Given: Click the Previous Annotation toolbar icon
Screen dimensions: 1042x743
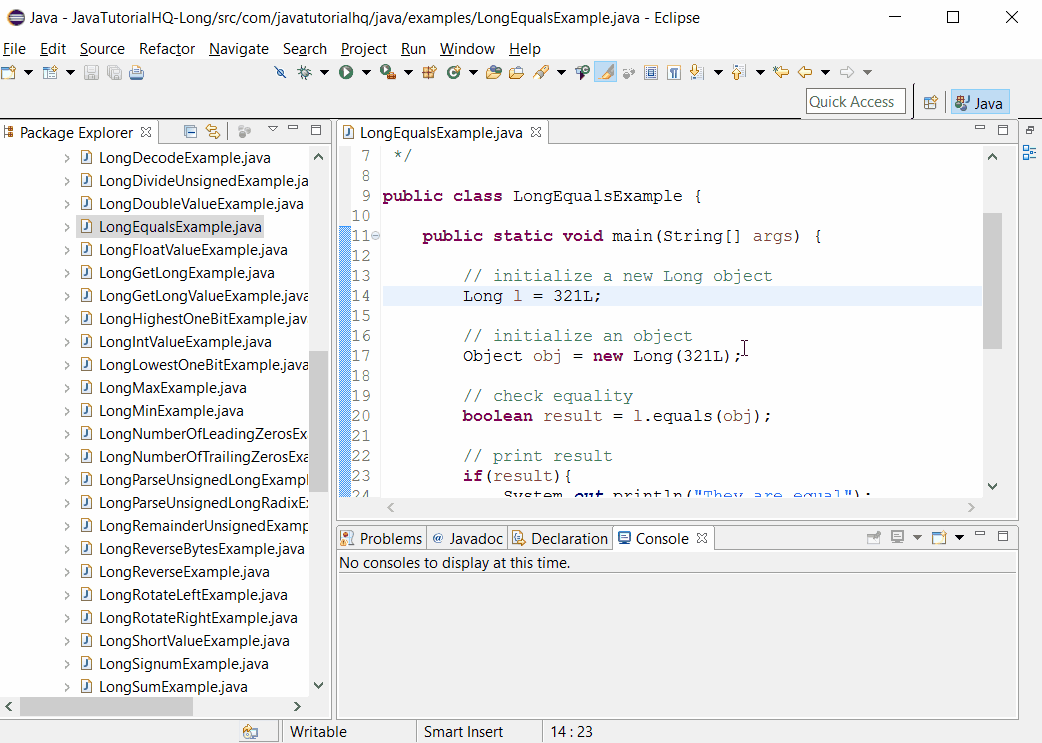Looking at the screenshot, I should (x=738, y=72).
